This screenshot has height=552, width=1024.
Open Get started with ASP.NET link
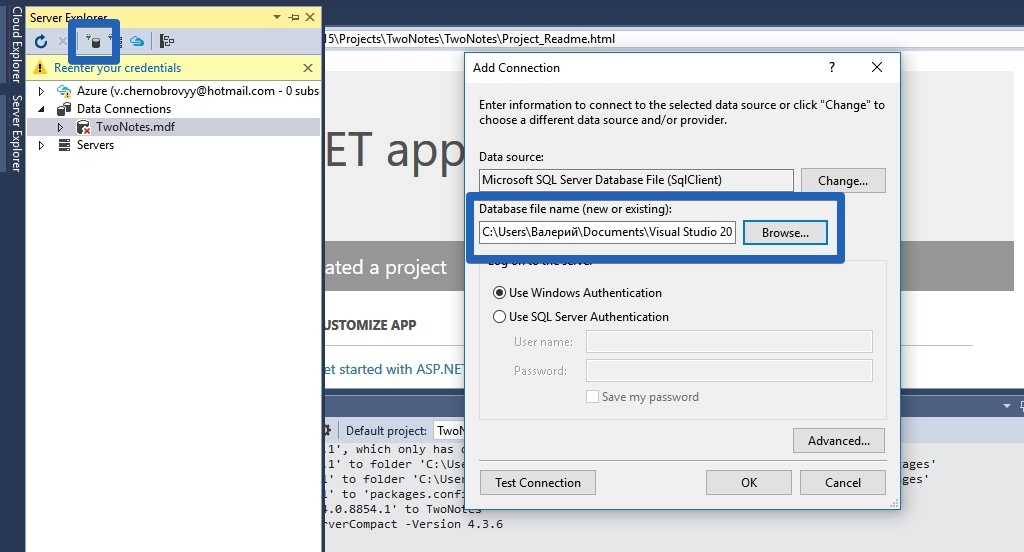(x=395, y=370)
